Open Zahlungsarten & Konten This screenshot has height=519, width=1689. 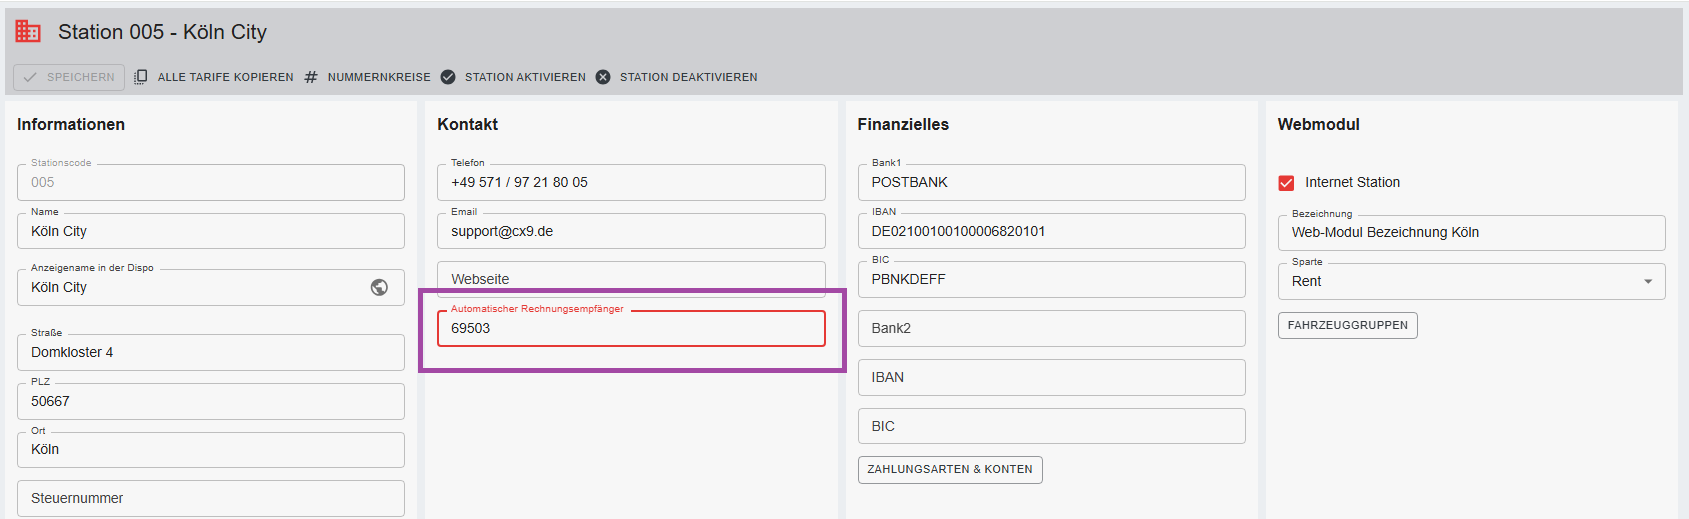point(949,470)
